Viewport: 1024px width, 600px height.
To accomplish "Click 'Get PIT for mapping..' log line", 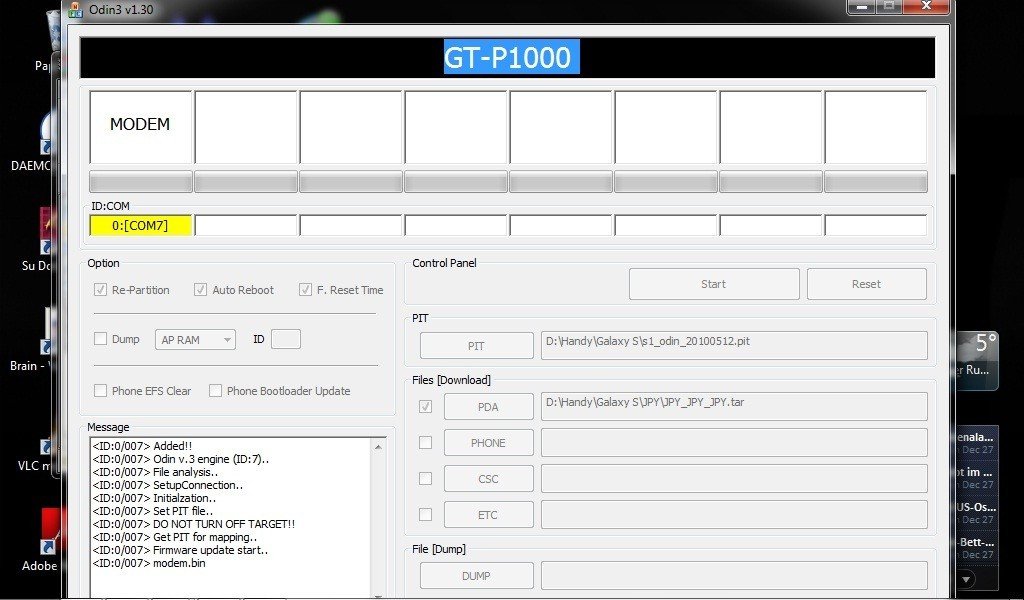I will click(x=174, y=537).
